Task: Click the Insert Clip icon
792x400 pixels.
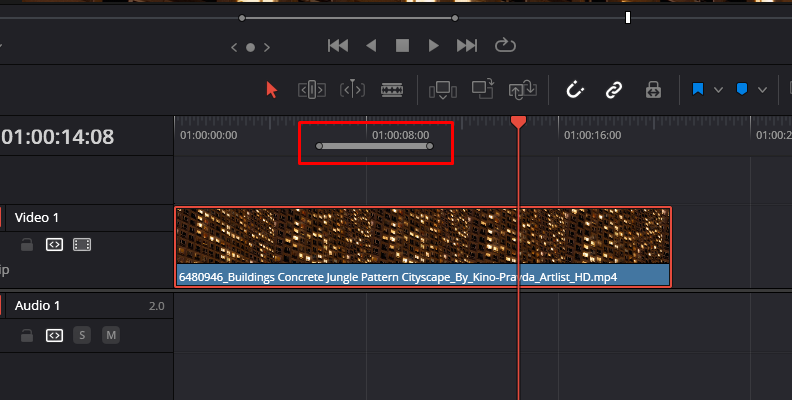Action: (x=442, y=90)
